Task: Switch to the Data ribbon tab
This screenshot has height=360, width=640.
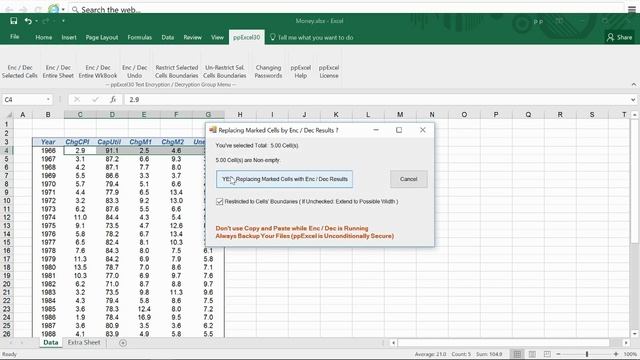Action: coord(167,37)
